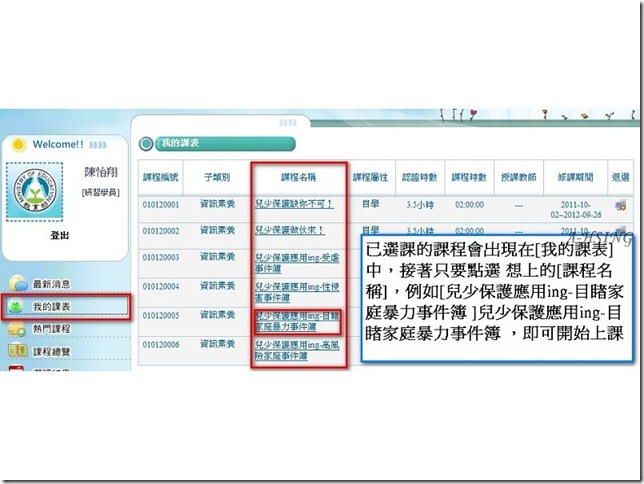Click 資訊素養 in row 010120003
This screenshot has width=644, height=484.
coord(217,257)
